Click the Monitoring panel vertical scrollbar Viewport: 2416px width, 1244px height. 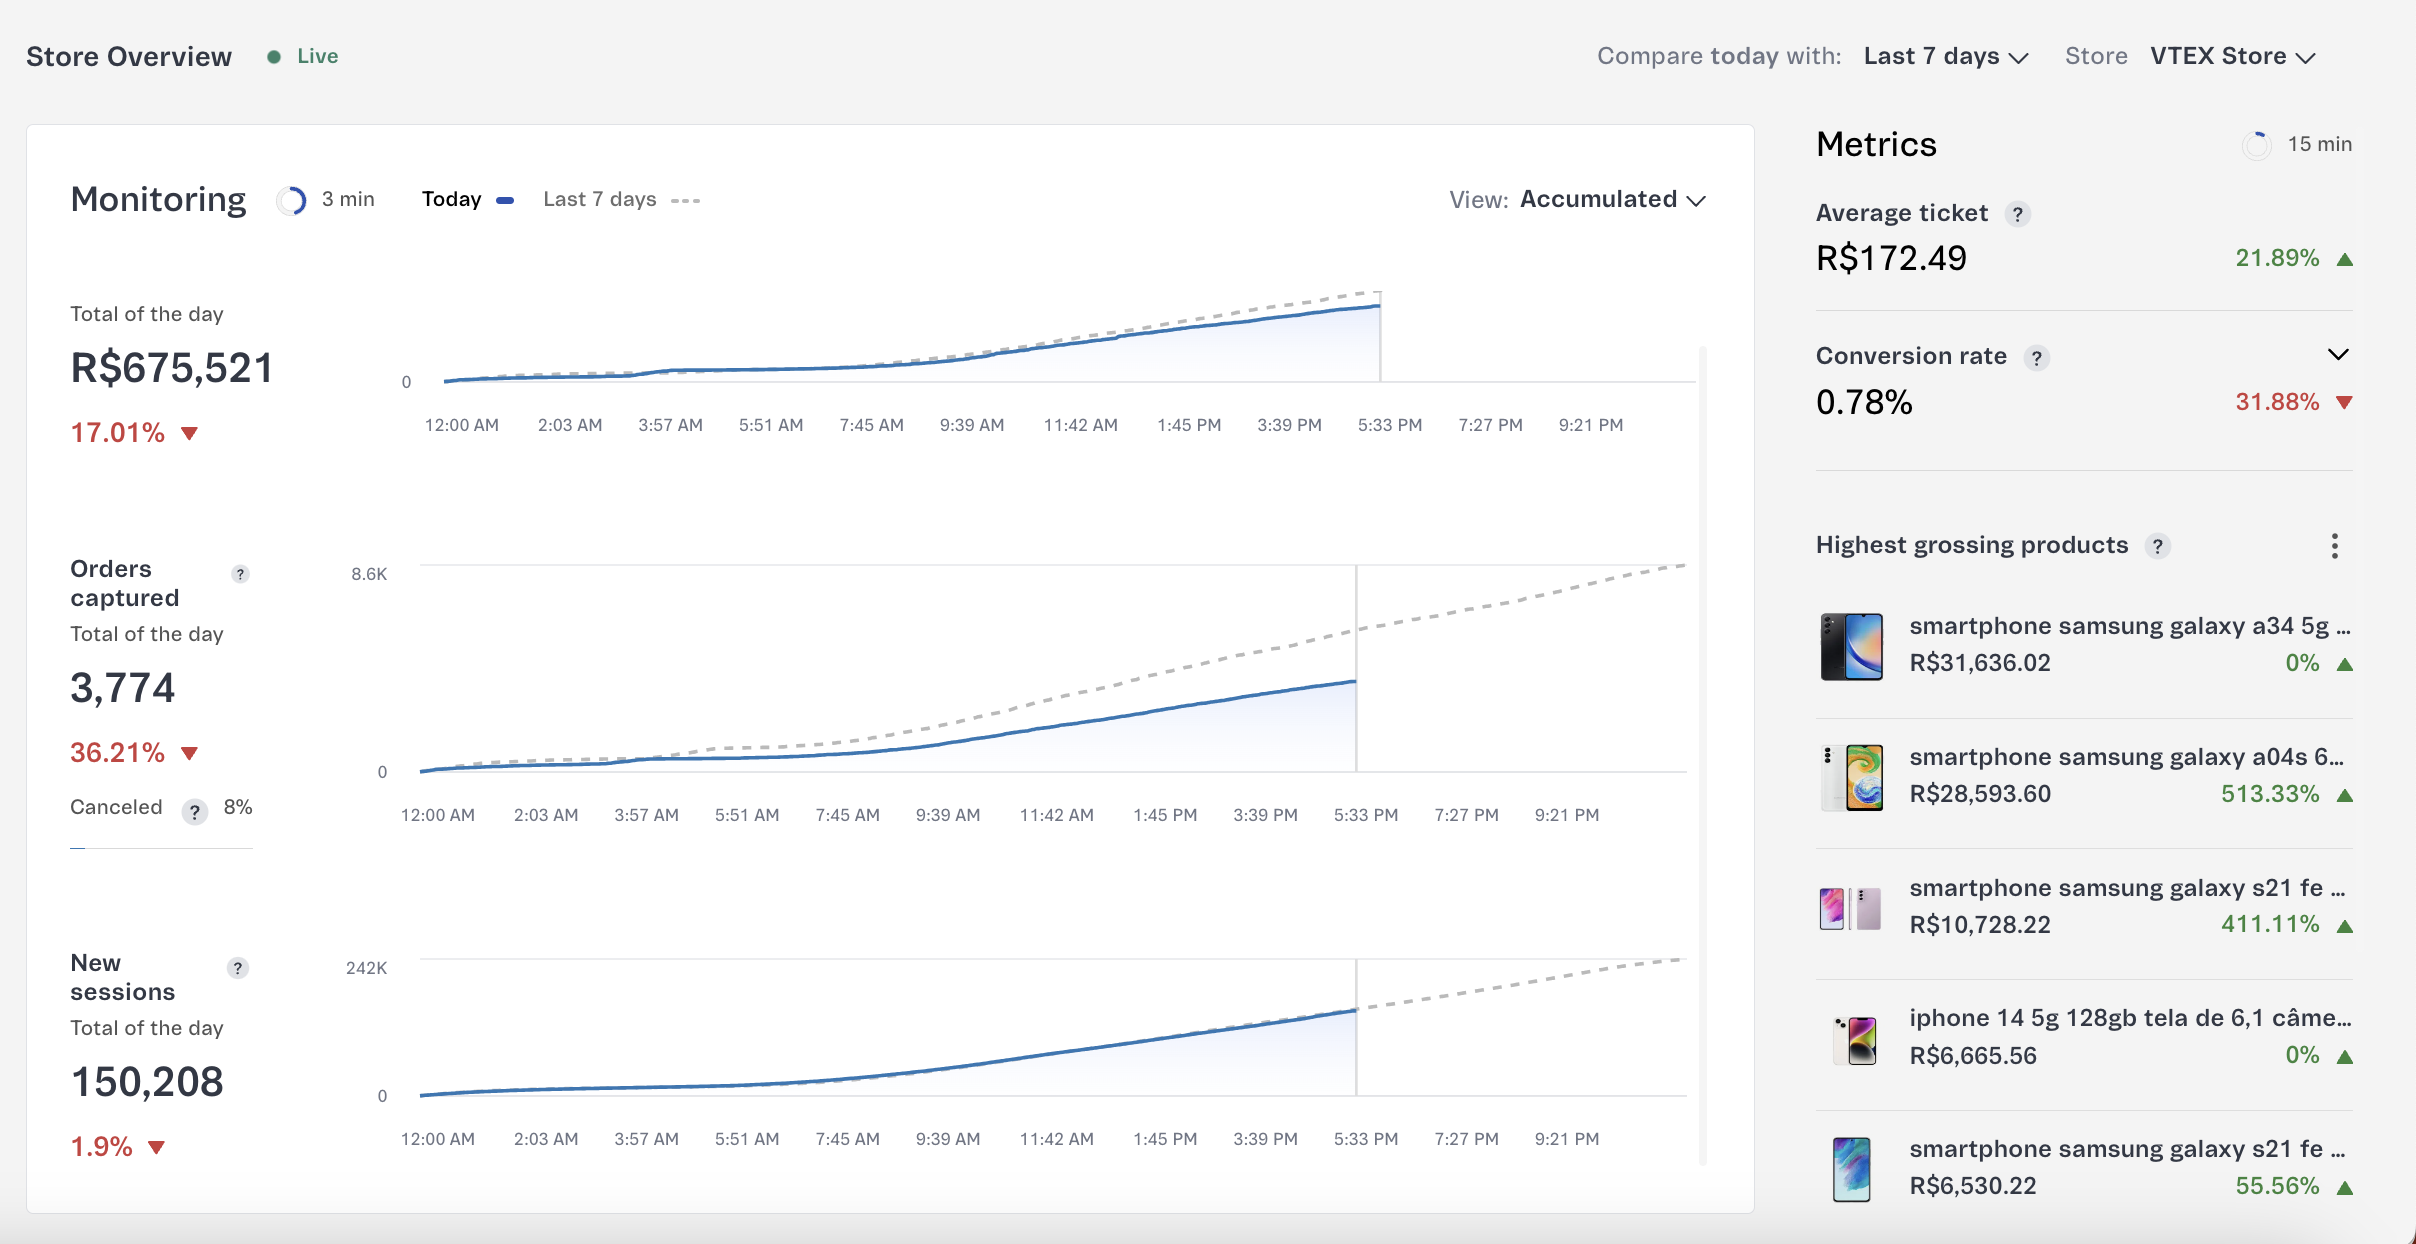tap(1702, 755)
